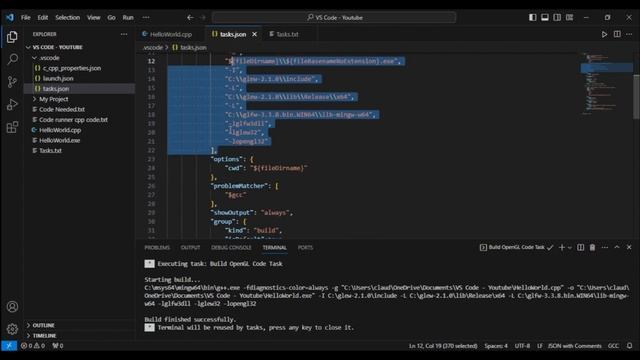640x360 pixels.
Task: Click the remote window indicator in status bar
Action: coord(9,346)
